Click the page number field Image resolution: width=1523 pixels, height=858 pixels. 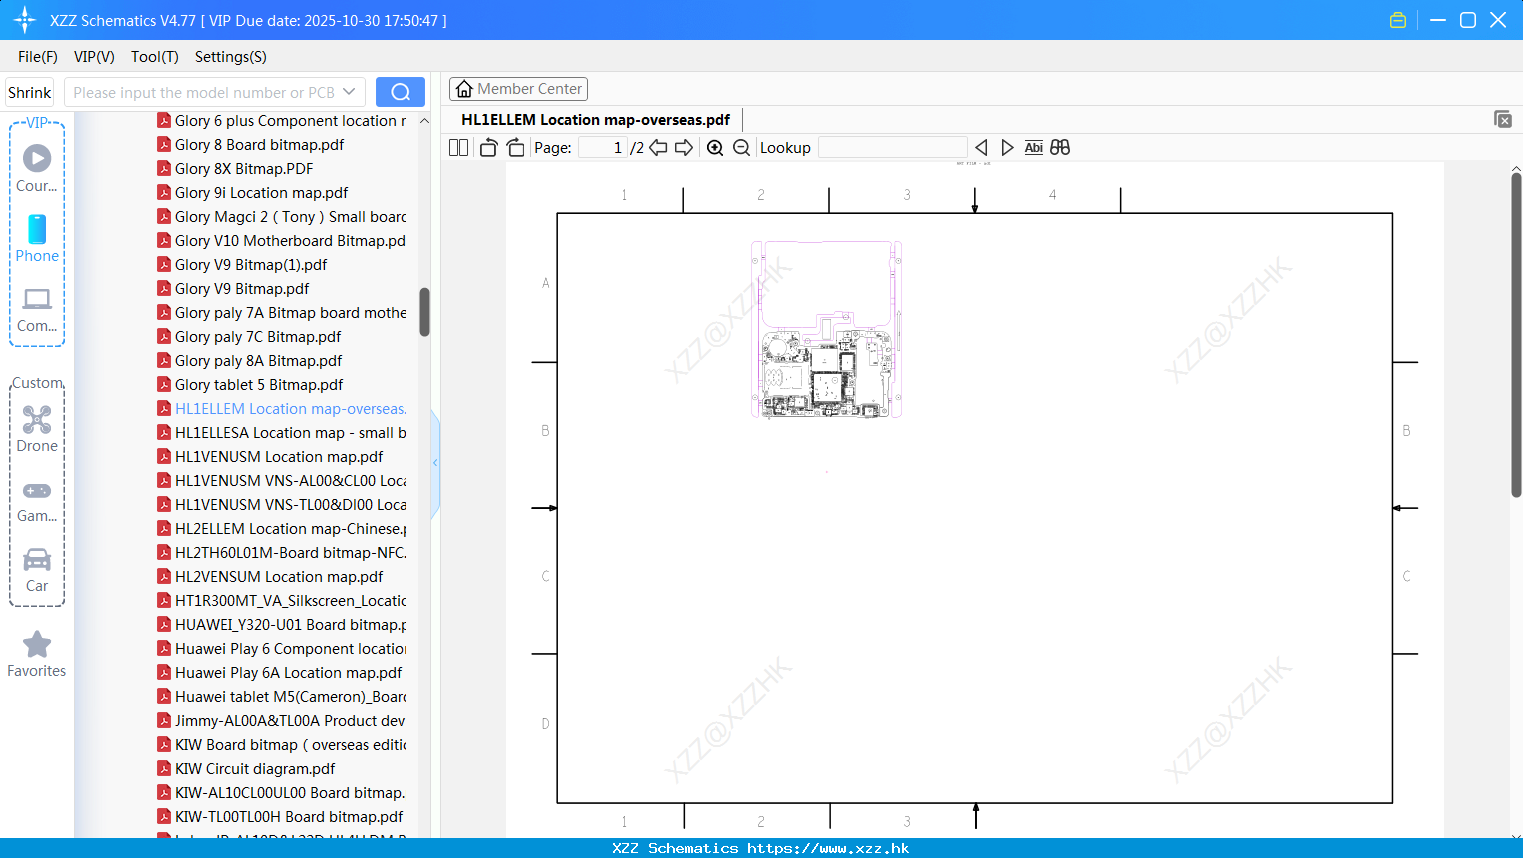coord(602,148)
